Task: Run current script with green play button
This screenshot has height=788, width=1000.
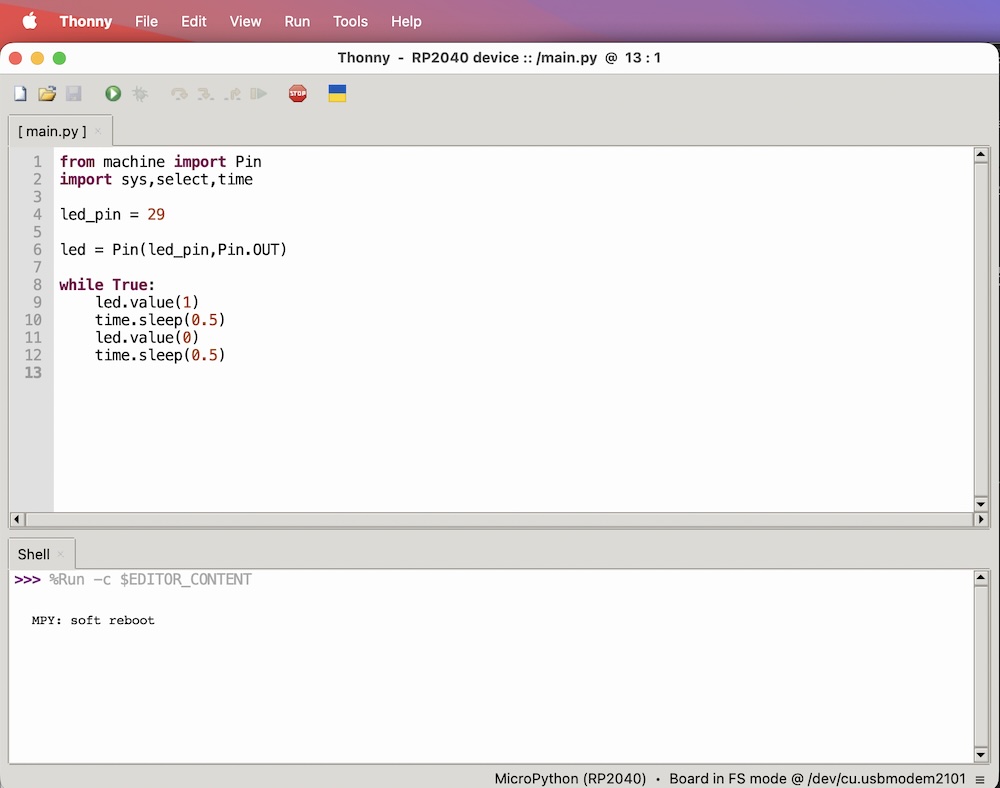Action: point(113,94)
